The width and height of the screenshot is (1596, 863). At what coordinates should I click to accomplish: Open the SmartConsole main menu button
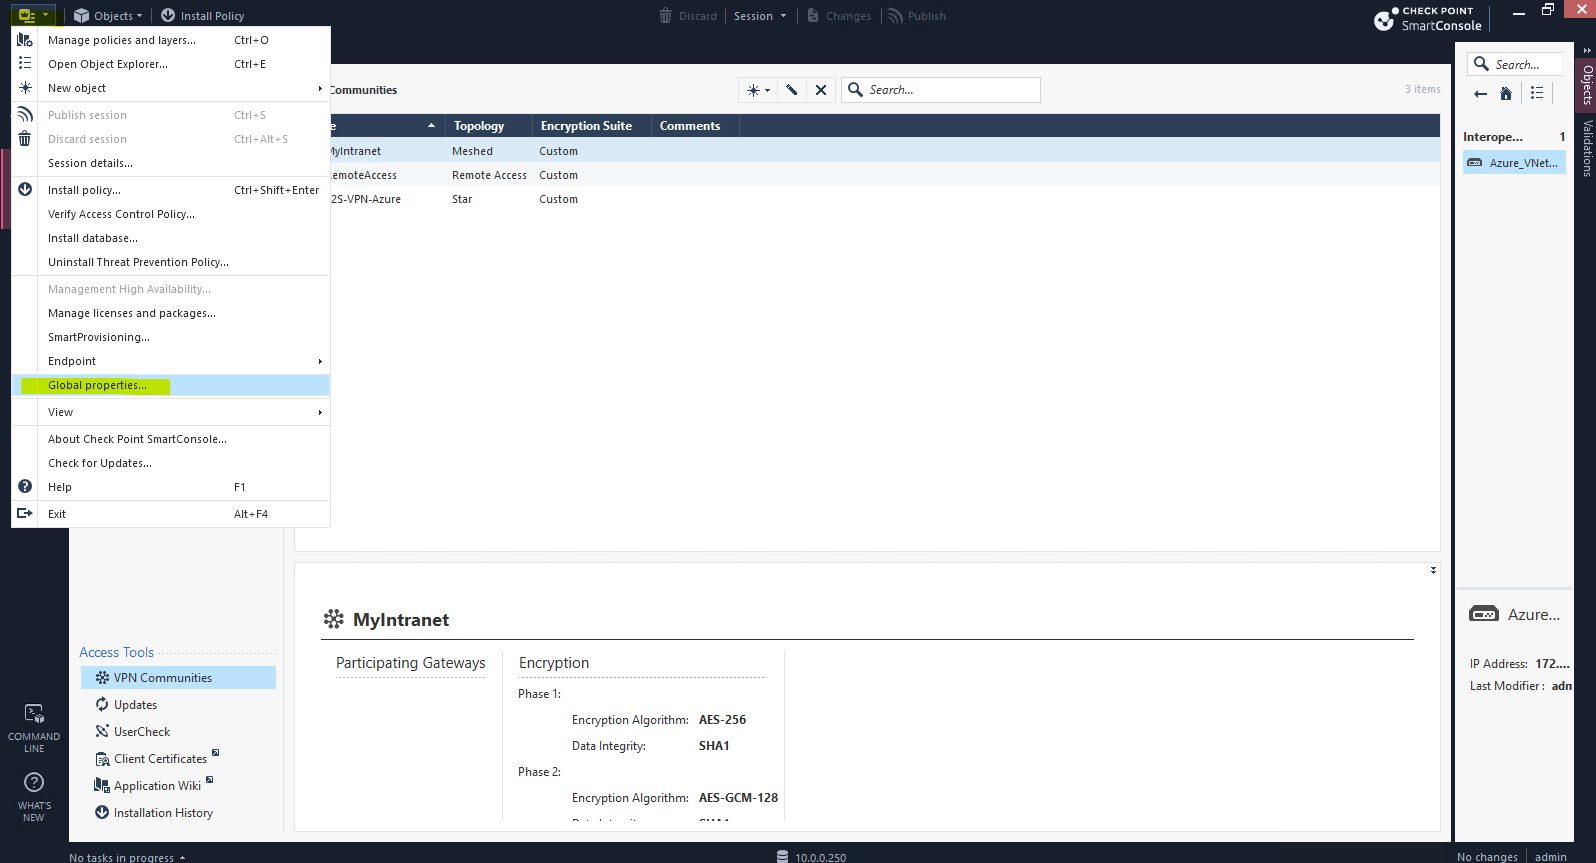33,15
